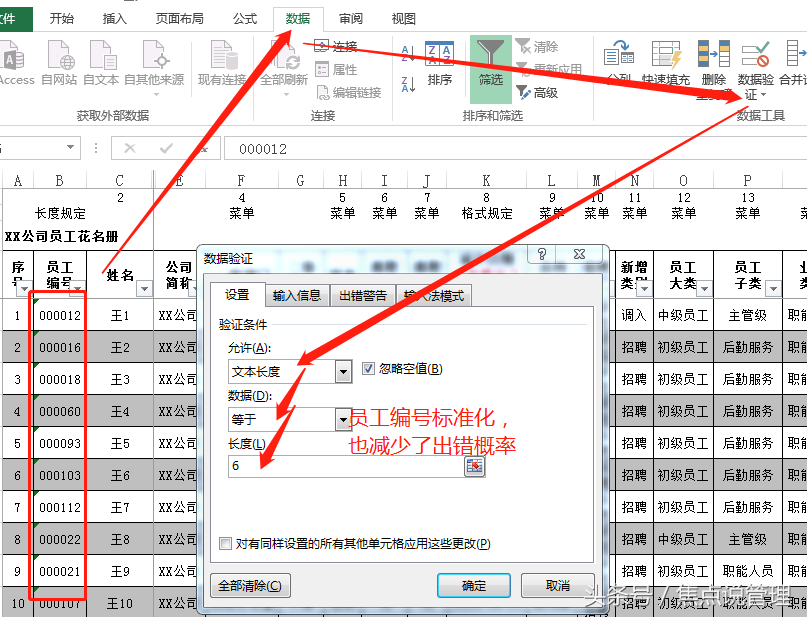Viewport: 807px width, 617px height.
Task: Click the confirm checkmark in the formula bar
Action: coord(166,149)
